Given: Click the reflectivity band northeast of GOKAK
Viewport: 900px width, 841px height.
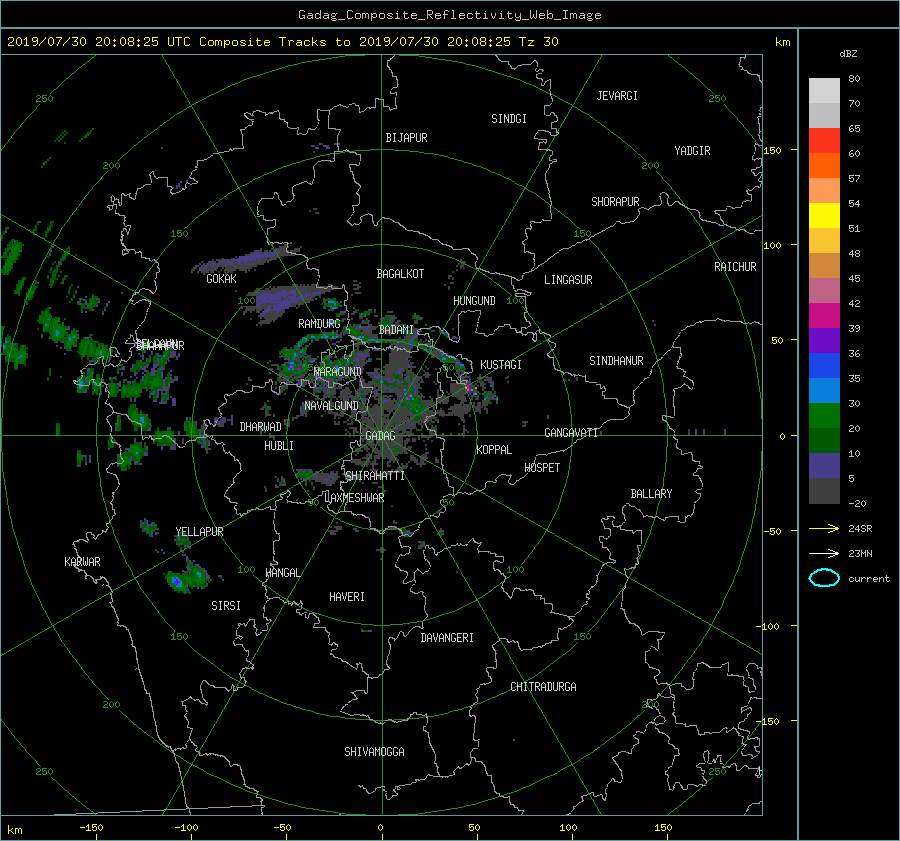Looking at the screenshot, I should point(247,260).
